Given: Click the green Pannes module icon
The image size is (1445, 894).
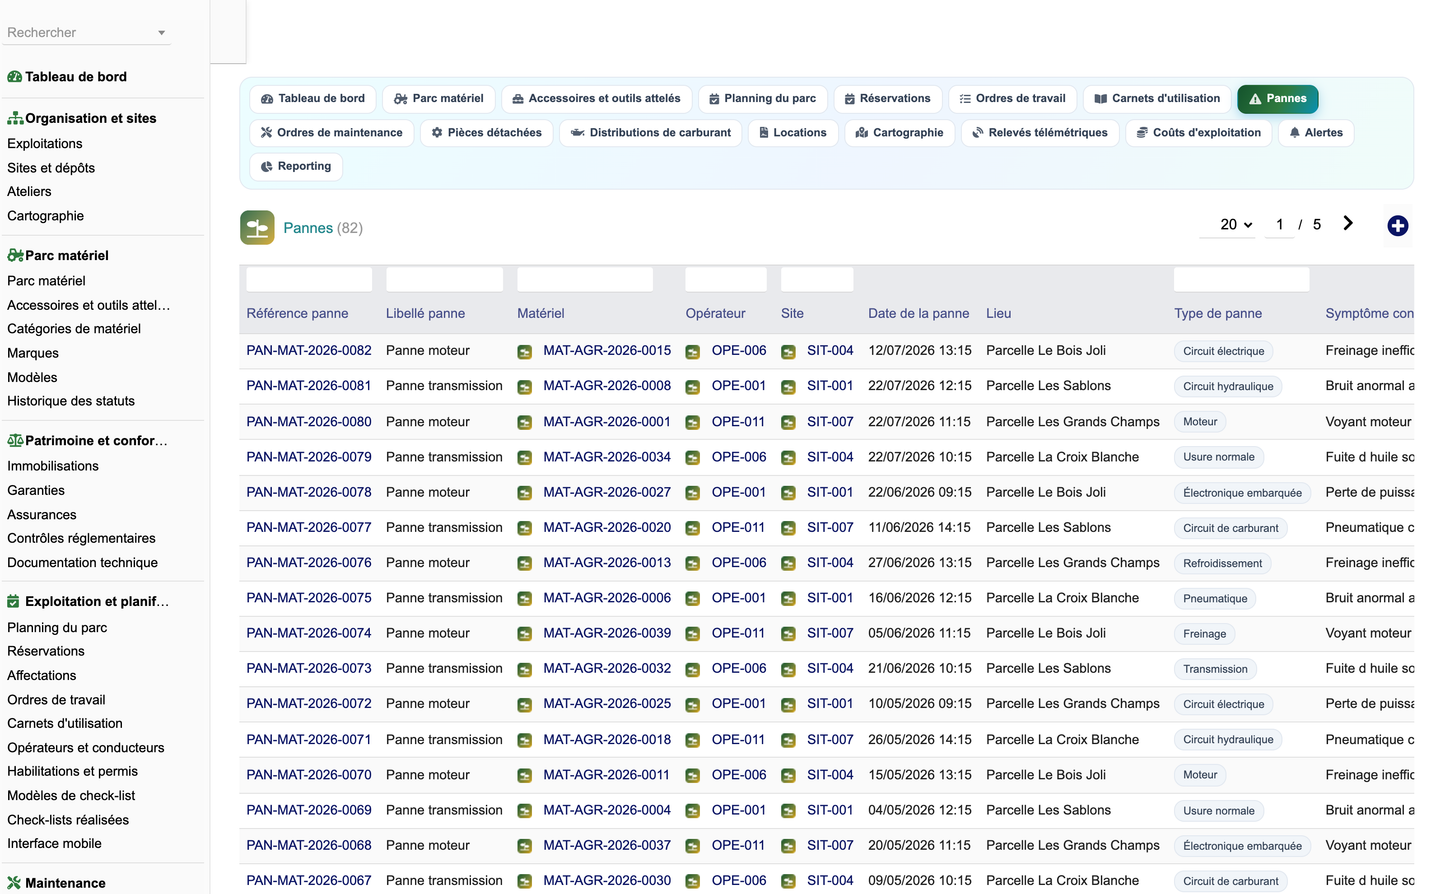Looking at the screenshot, I should (257, 228).
